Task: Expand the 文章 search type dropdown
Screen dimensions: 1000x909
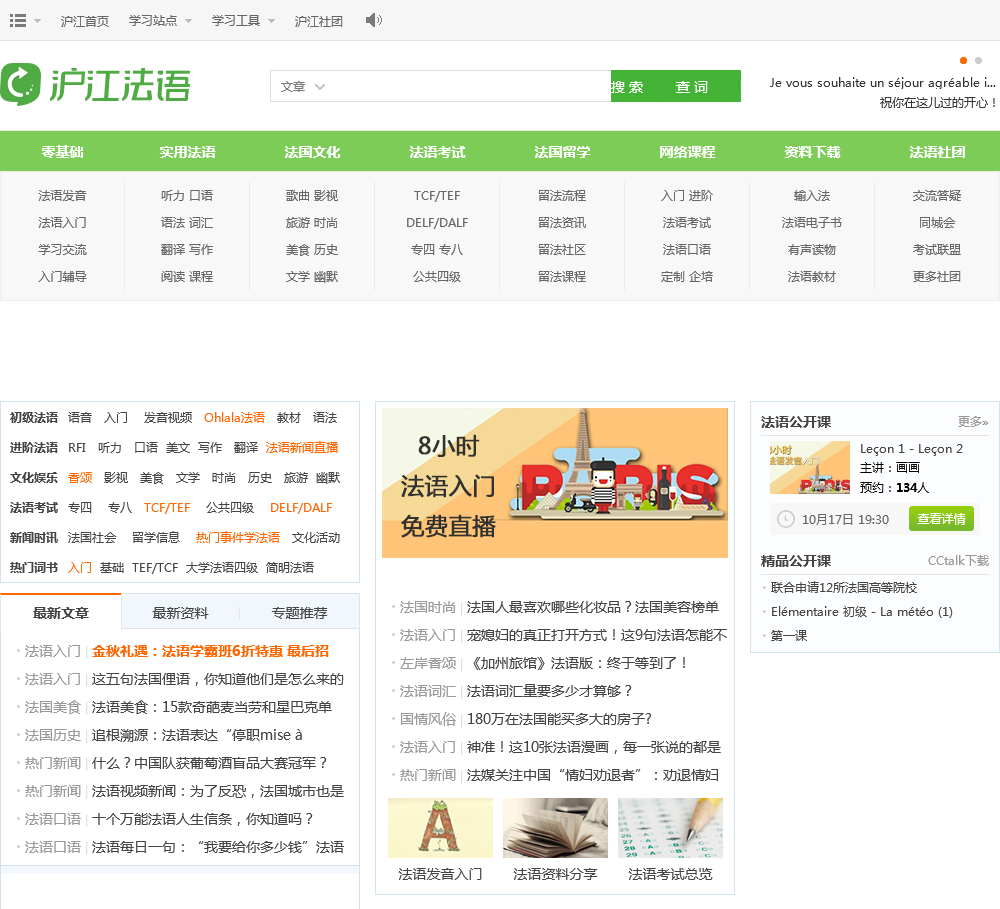Action: [303, 87]
